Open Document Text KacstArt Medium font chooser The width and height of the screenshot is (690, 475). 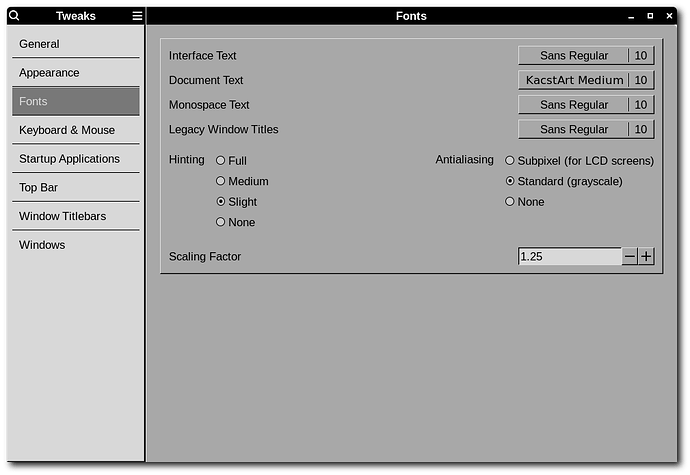(x=585, y=80)
